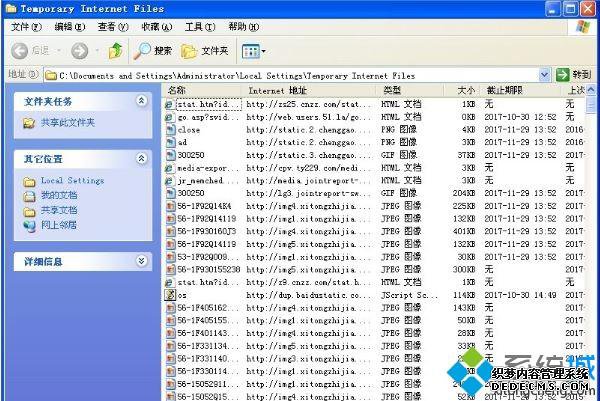Select the 56-1F331134 JPEG icon

point(170,346)
